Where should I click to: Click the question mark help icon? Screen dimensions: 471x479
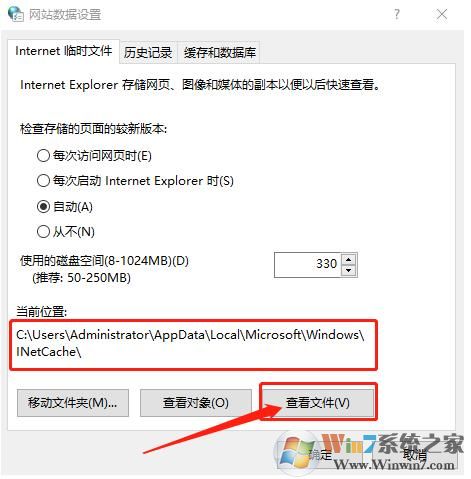coord(397,14)
